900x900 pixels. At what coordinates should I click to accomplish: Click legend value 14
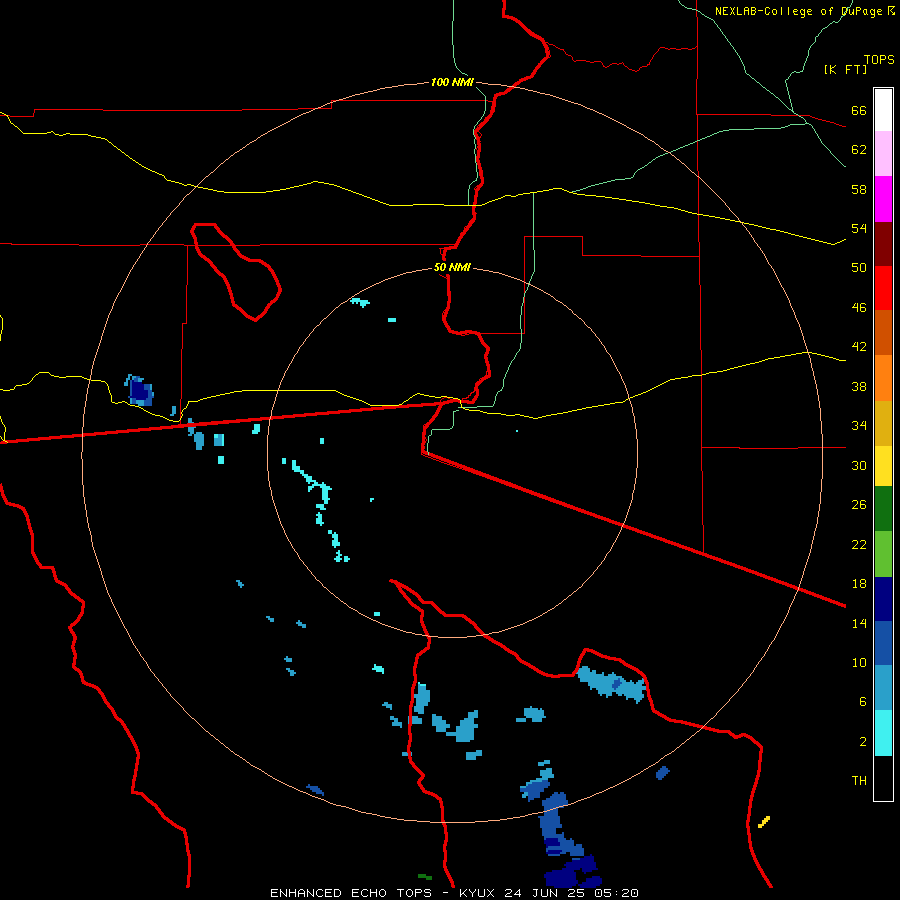(859, 623)
